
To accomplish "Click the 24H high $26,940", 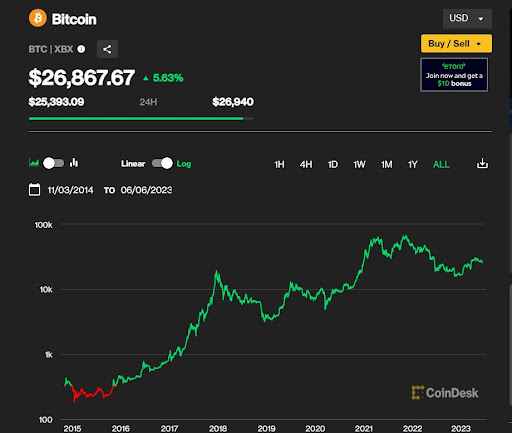I will click(233, 102).
